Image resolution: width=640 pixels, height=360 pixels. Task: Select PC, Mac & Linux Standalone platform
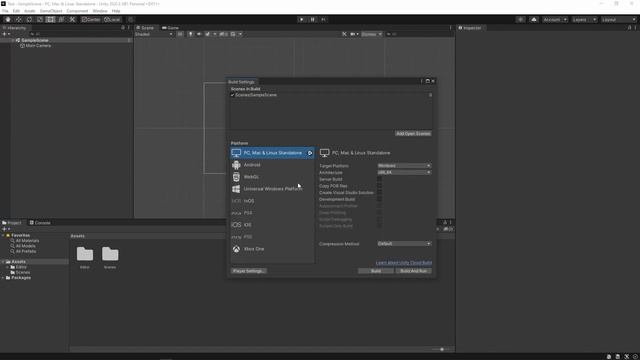click(x=272, y=153)
